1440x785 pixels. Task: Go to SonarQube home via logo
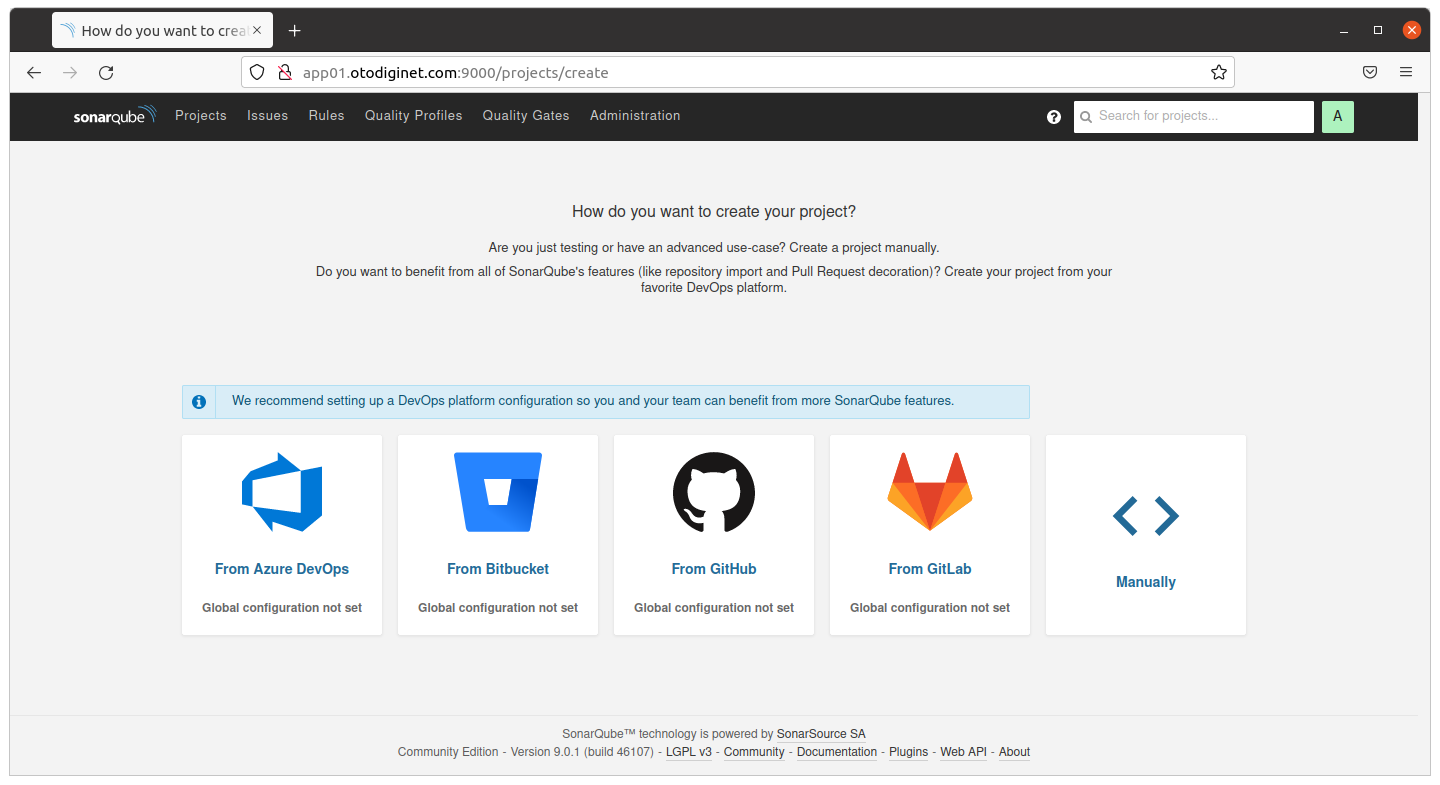[x=114, y=116]
